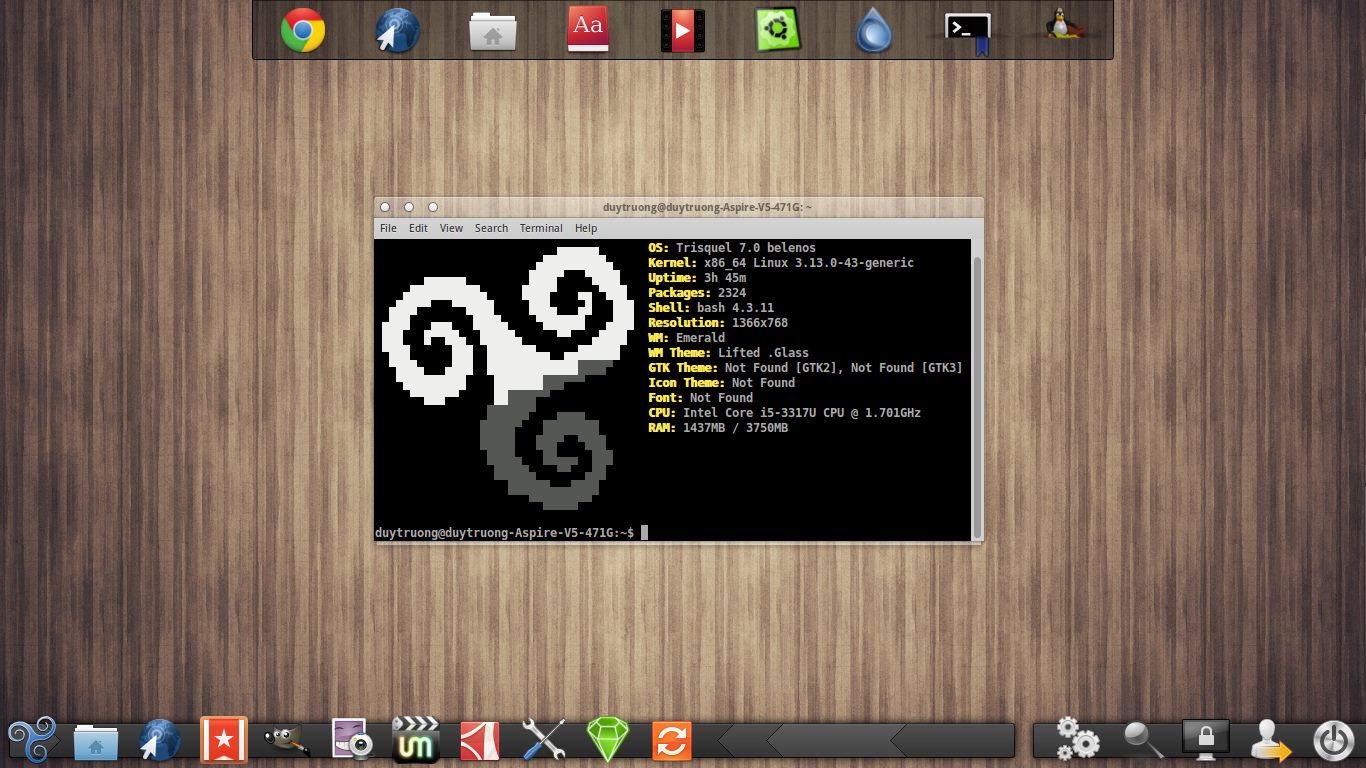The width and height of the screenshot is (1366, 768).
Task: Click the orange update refresh icon
Action: tap(672, 741)
